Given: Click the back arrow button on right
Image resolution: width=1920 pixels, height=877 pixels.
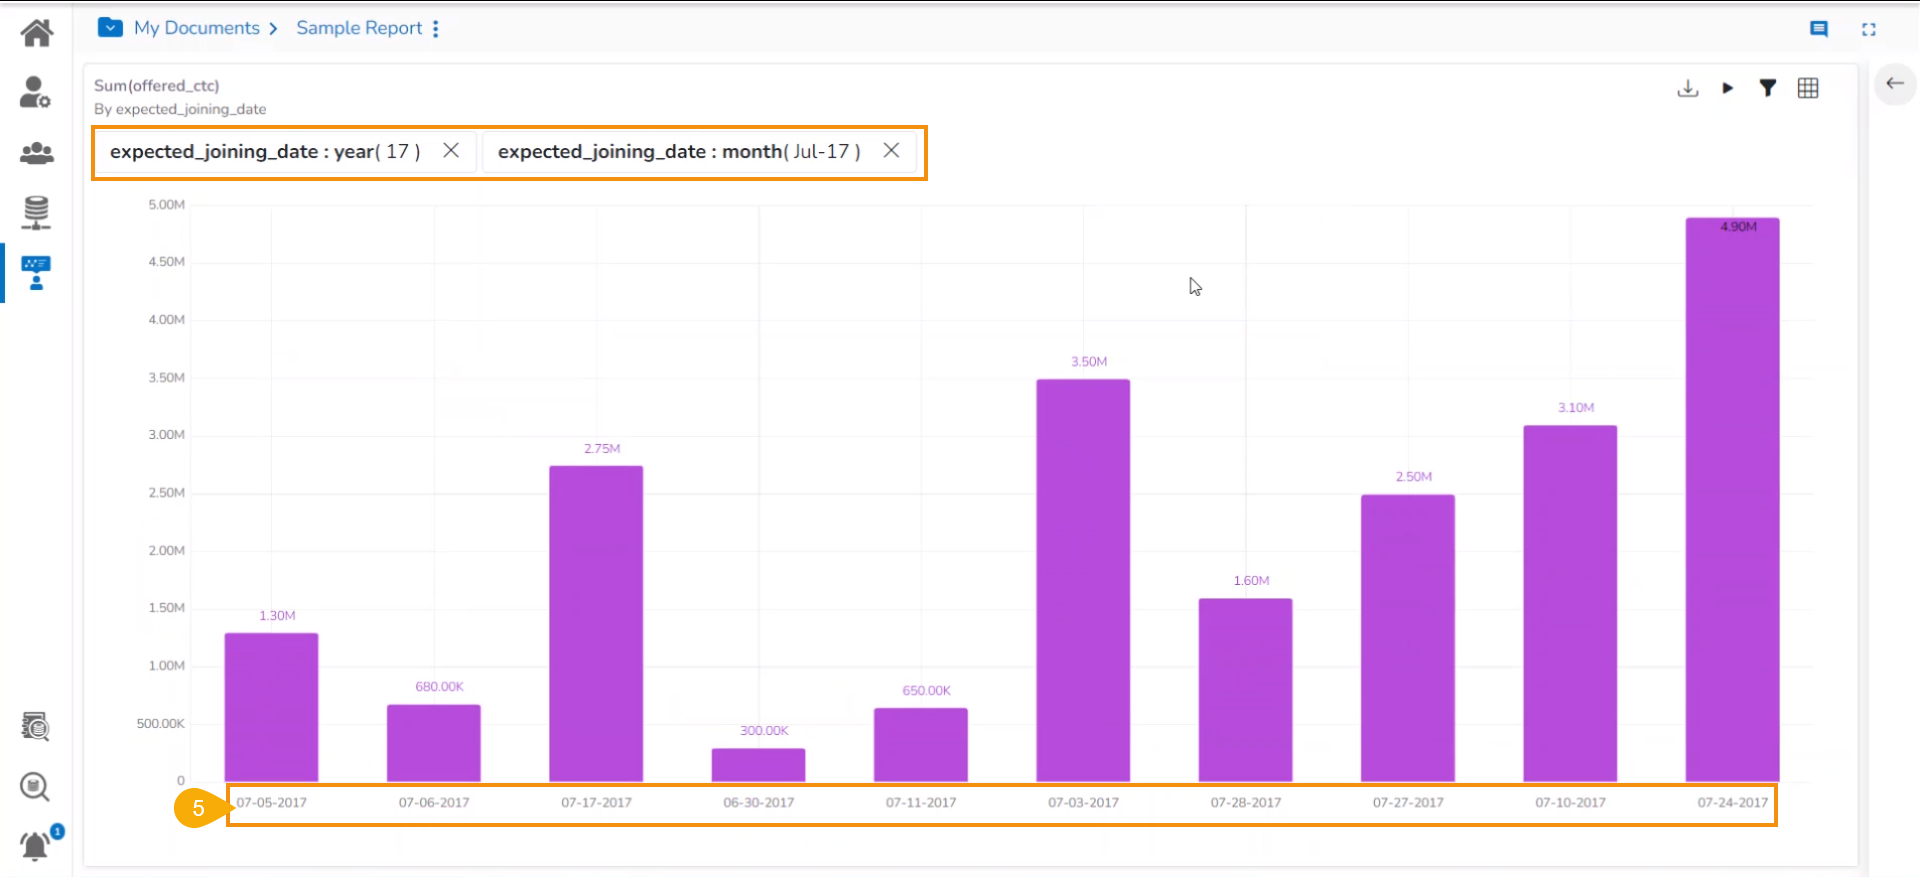Looking at the screenshot, I should point(1895,83).
